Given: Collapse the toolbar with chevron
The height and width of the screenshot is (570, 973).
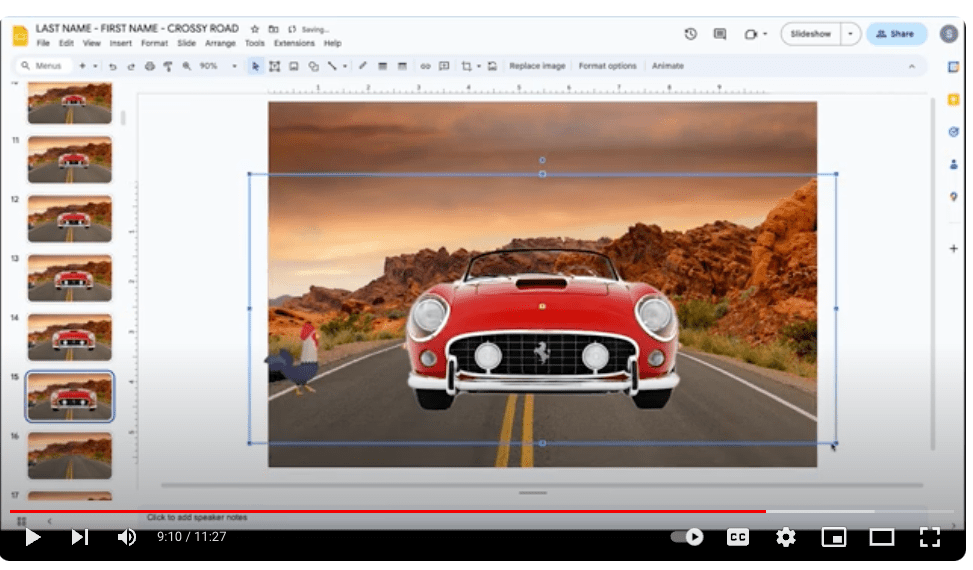Looking at the screenshot, I should coord(911,66).
